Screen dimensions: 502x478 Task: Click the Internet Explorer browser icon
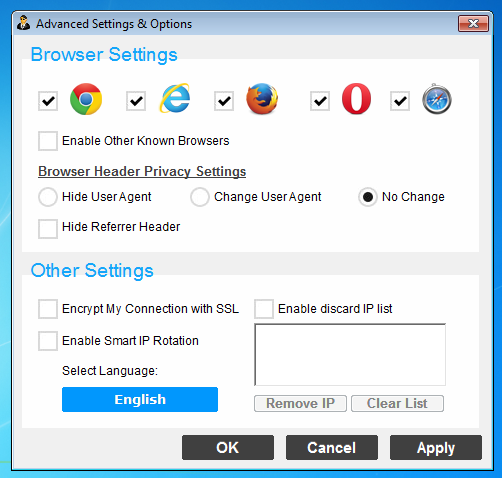pos(175,98)
